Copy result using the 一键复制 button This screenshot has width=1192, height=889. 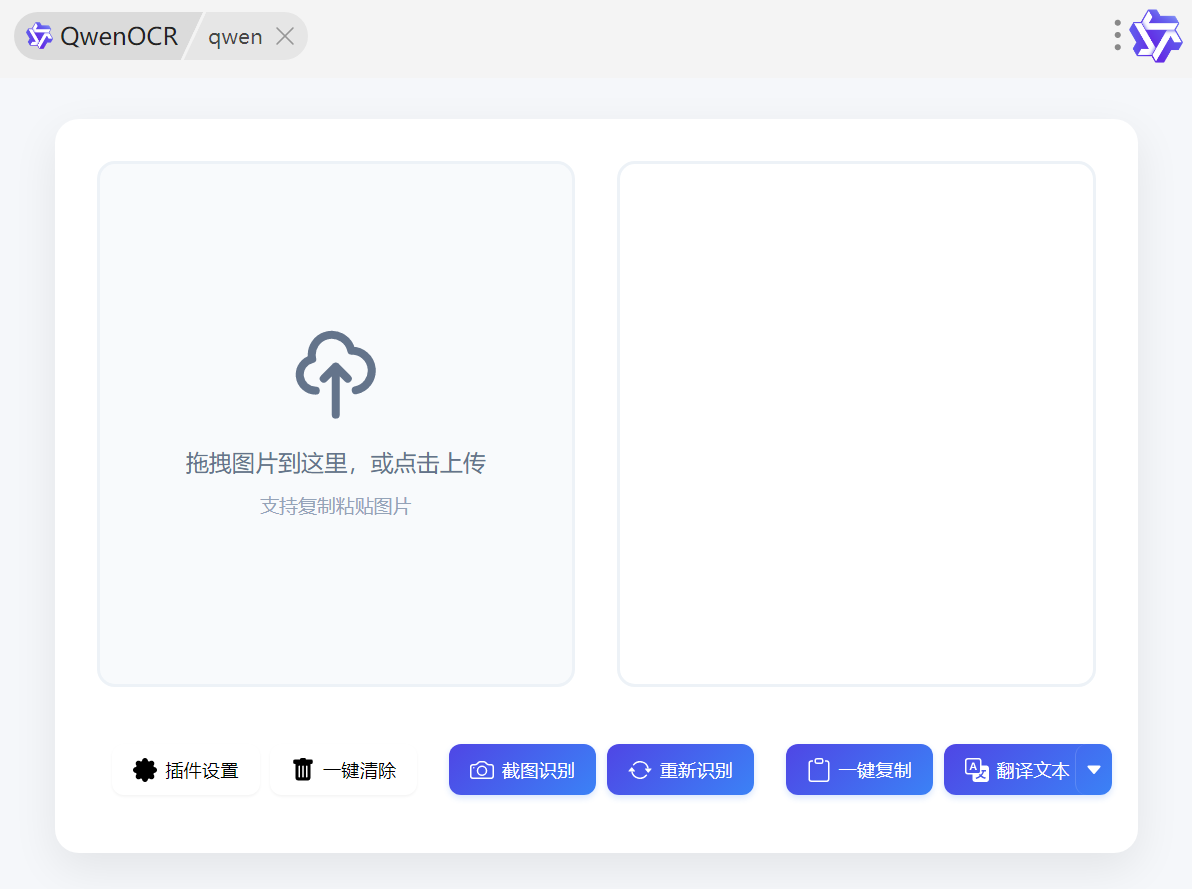click(859, 770)
